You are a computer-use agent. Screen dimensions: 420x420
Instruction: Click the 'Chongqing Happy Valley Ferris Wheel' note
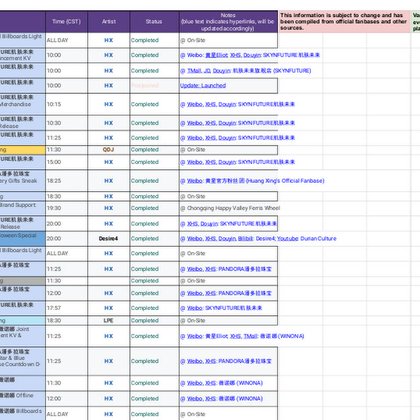[x=230, y=208]
